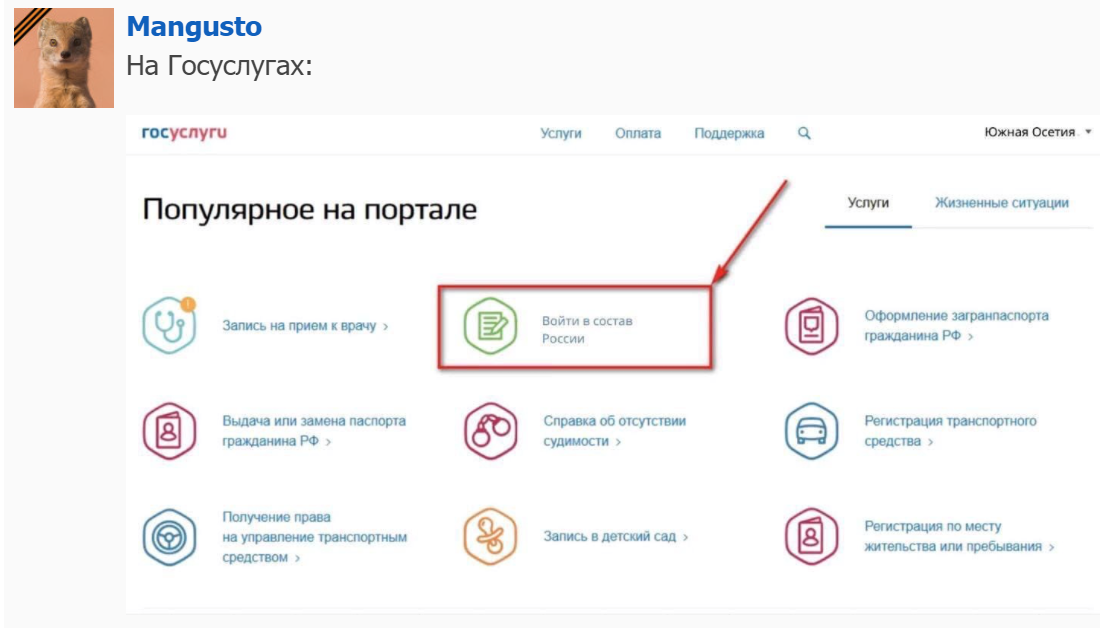Click the steering wheel driving license icon
Image resolution: width=1100 pixels, height=628 pixels.
coord(169,537)
